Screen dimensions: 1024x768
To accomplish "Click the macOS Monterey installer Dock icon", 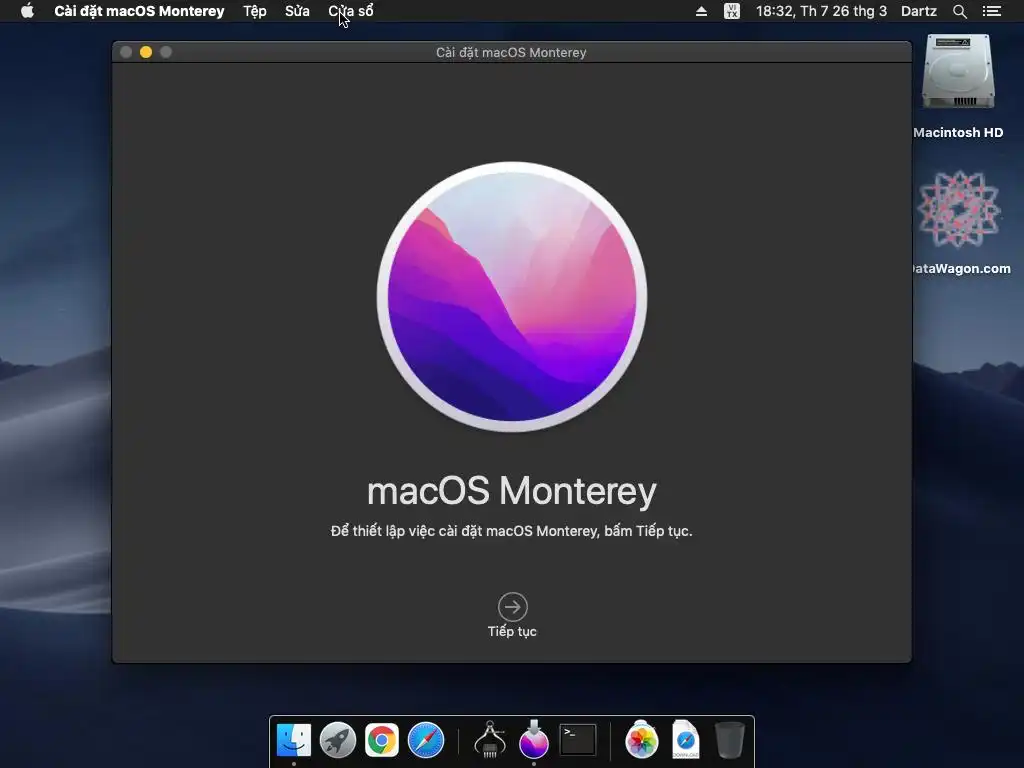I will [534, 739].
